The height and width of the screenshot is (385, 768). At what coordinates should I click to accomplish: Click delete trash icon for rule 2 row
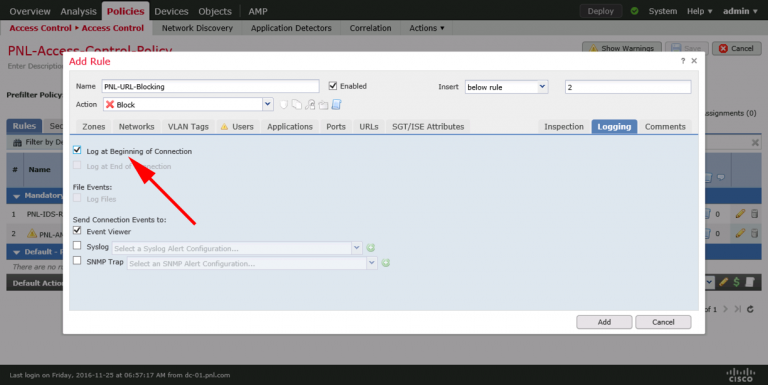click(755, 233)
